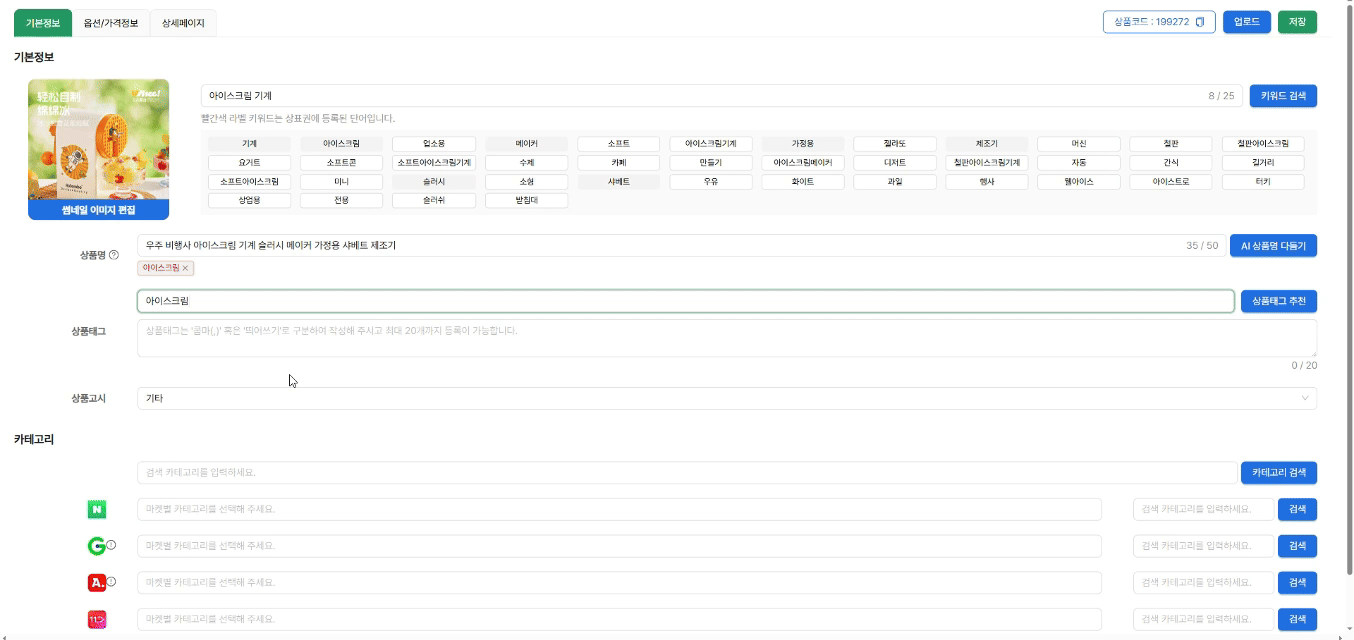Click the help icon next to 상품명
1354x640 pixels.
pos(113,255)
